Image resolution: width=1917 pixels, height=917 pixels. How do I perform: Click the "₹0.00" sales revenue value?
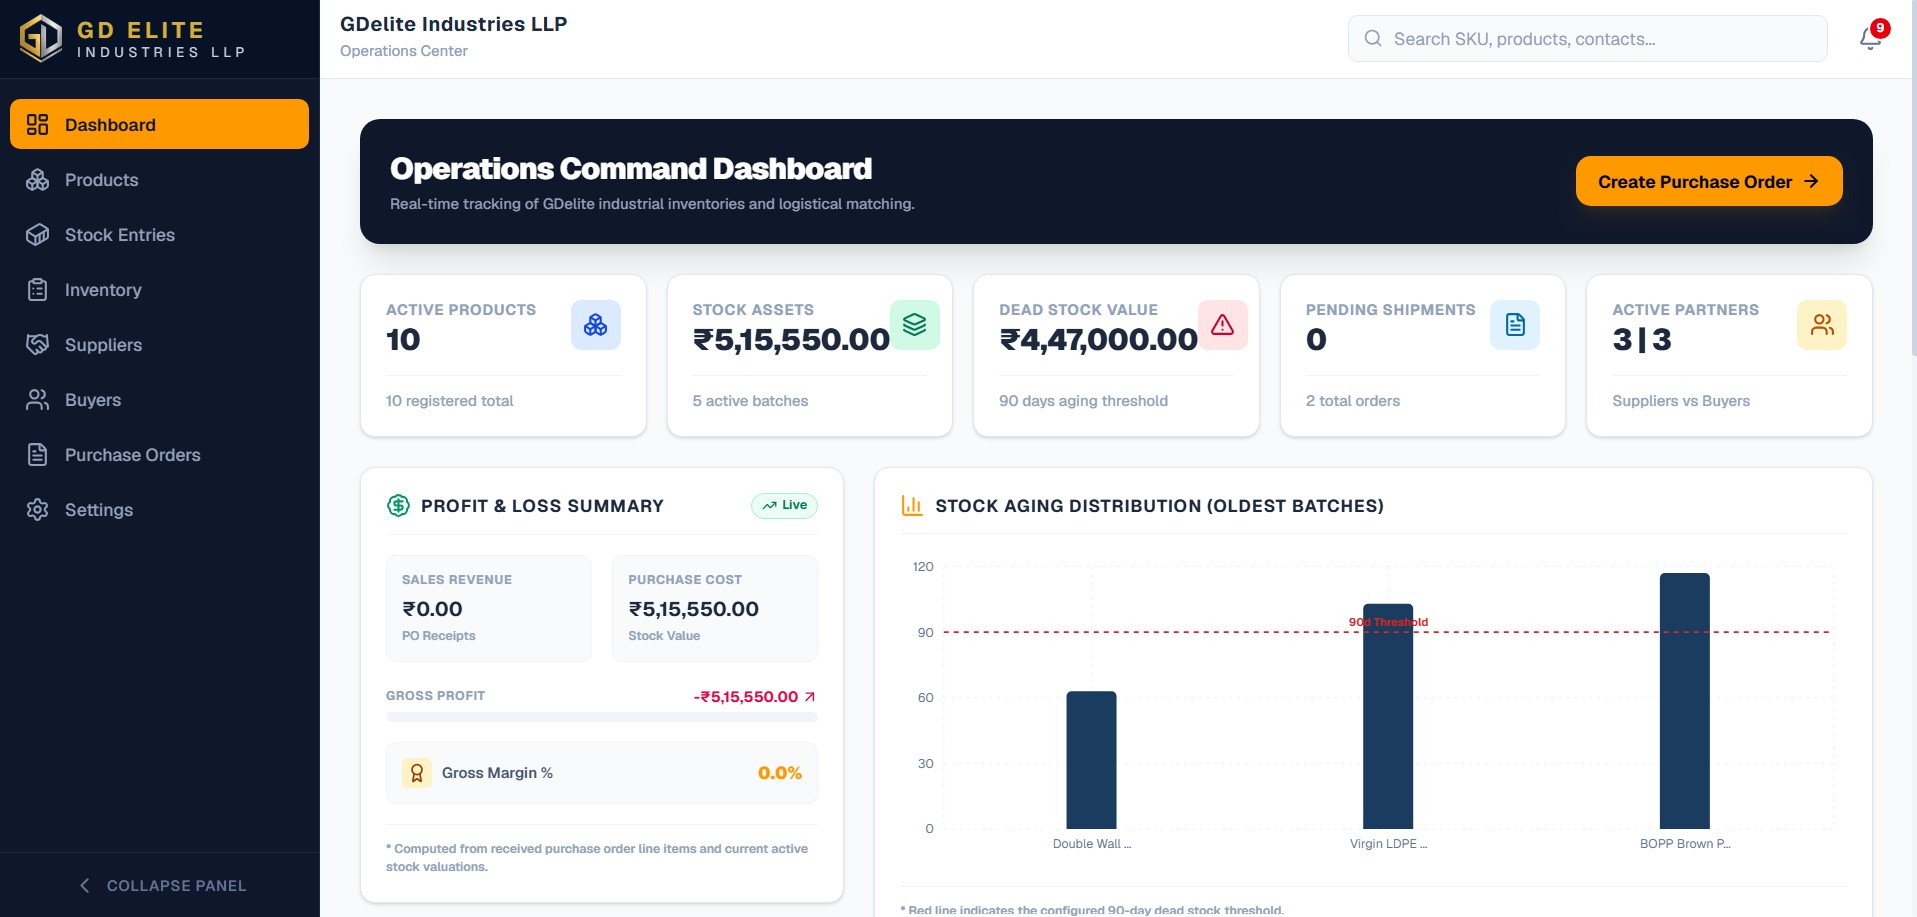tap(432, 608)
